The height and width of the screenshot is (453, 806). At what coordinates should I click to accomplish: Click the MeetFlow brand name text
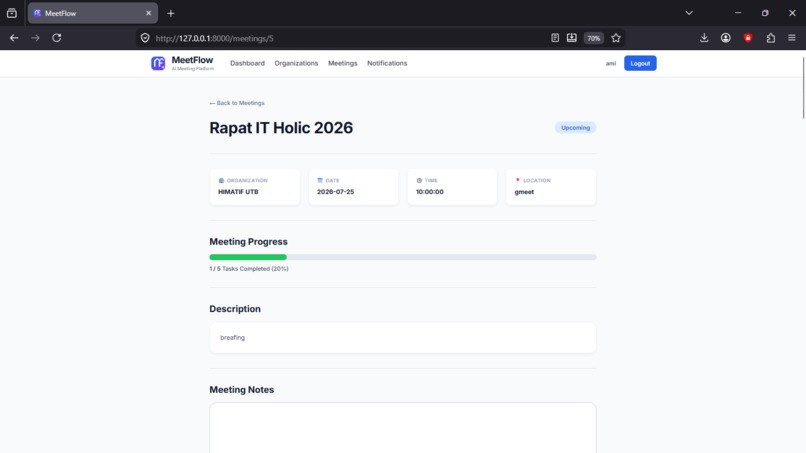[192, 60]
